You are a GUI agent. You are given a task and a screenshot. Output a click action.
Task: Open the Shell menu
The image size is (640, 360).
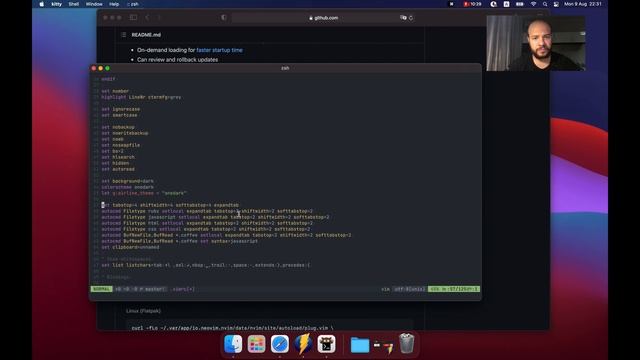point(74,4)
